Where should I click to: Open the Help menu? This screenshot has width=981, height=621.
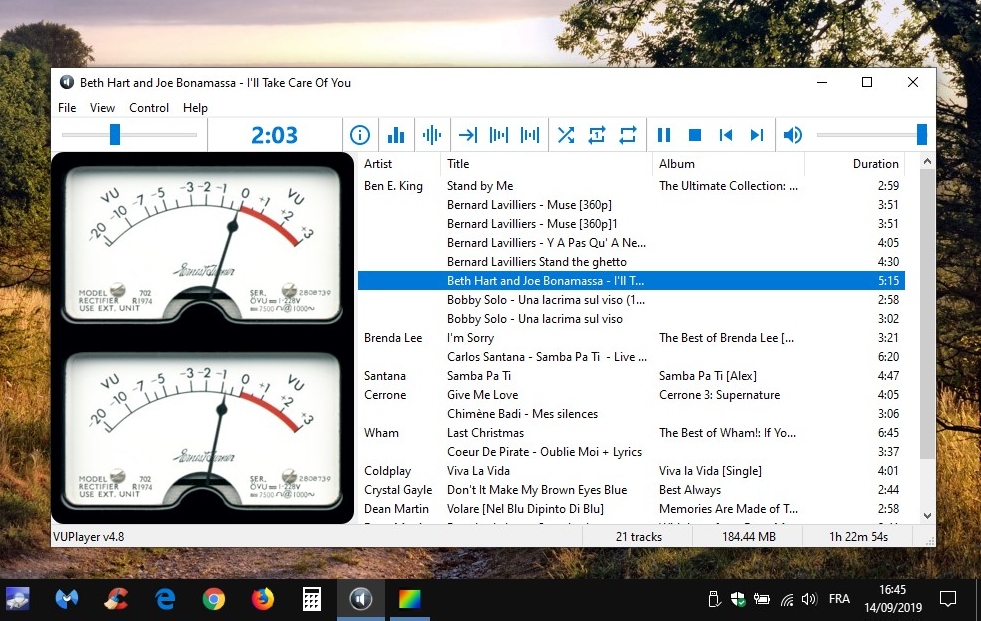click(x=195, y=108)
